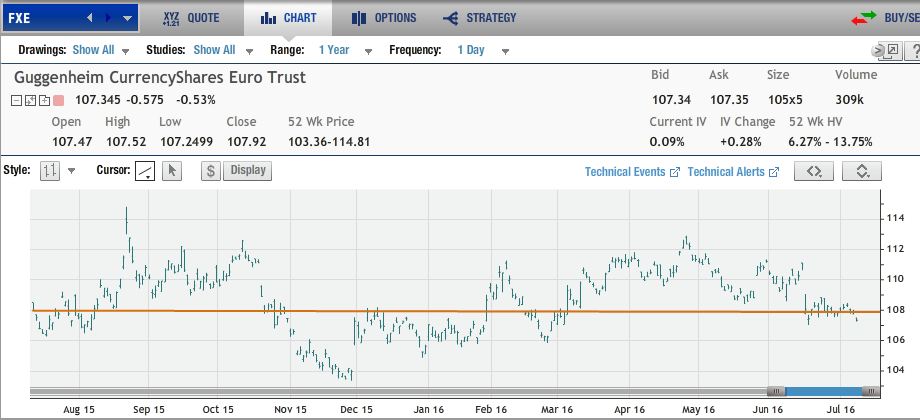
Task: Select the trendline drawing cursor tool
Action: [145, 171]
